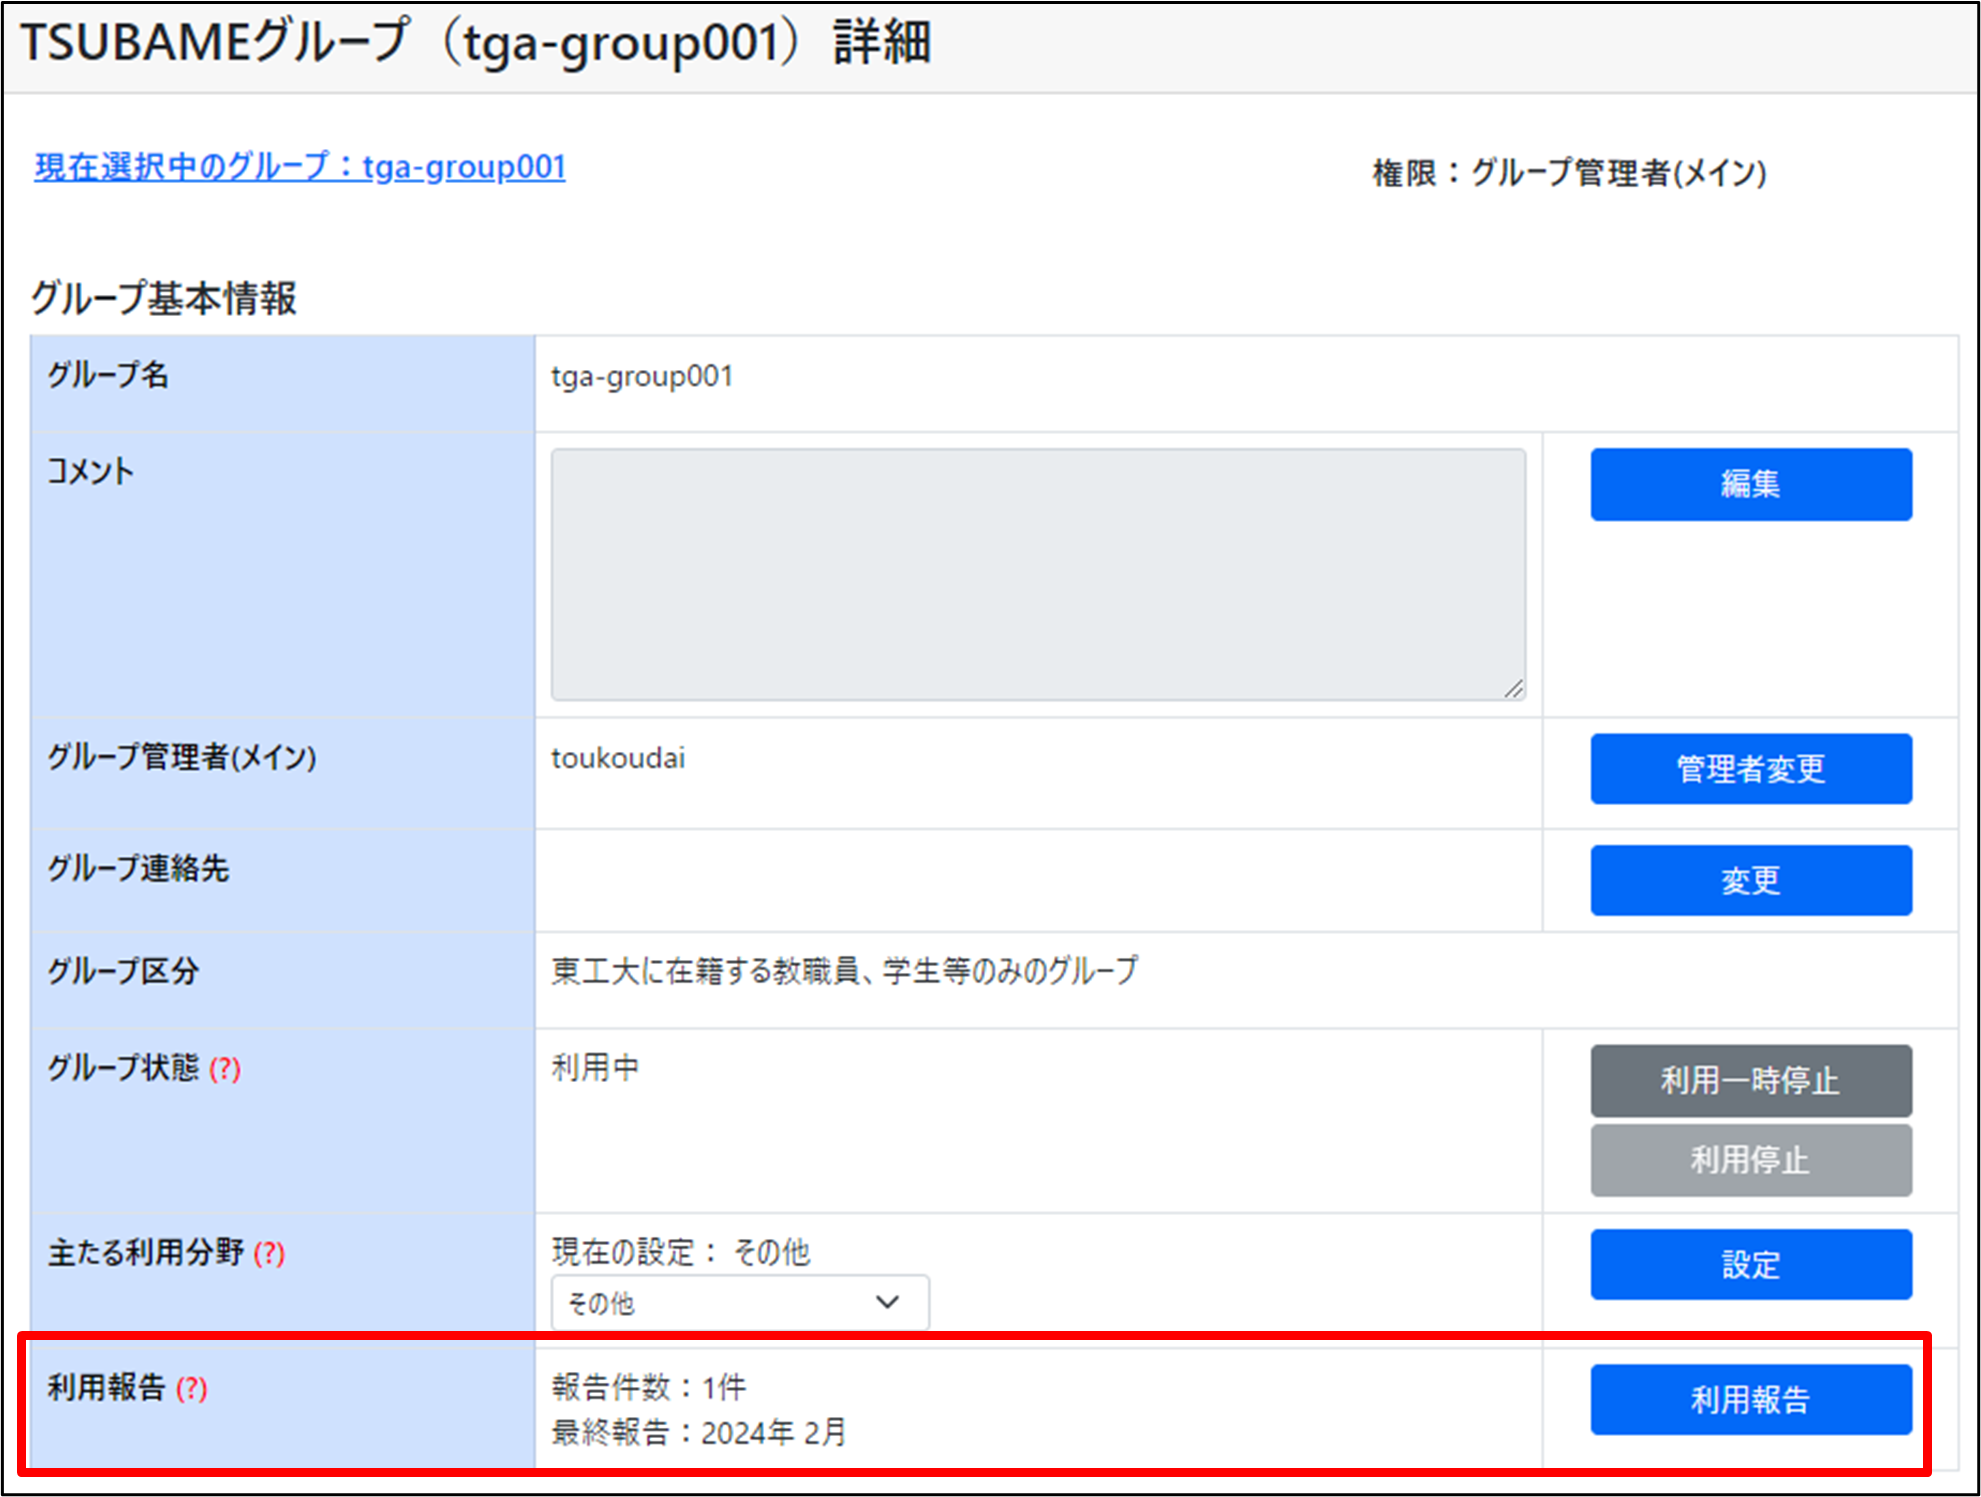The height and width of the screenshot is (1497, 1981).
Task: Click inside the コメント text area
Action: tap(1037, 574)
